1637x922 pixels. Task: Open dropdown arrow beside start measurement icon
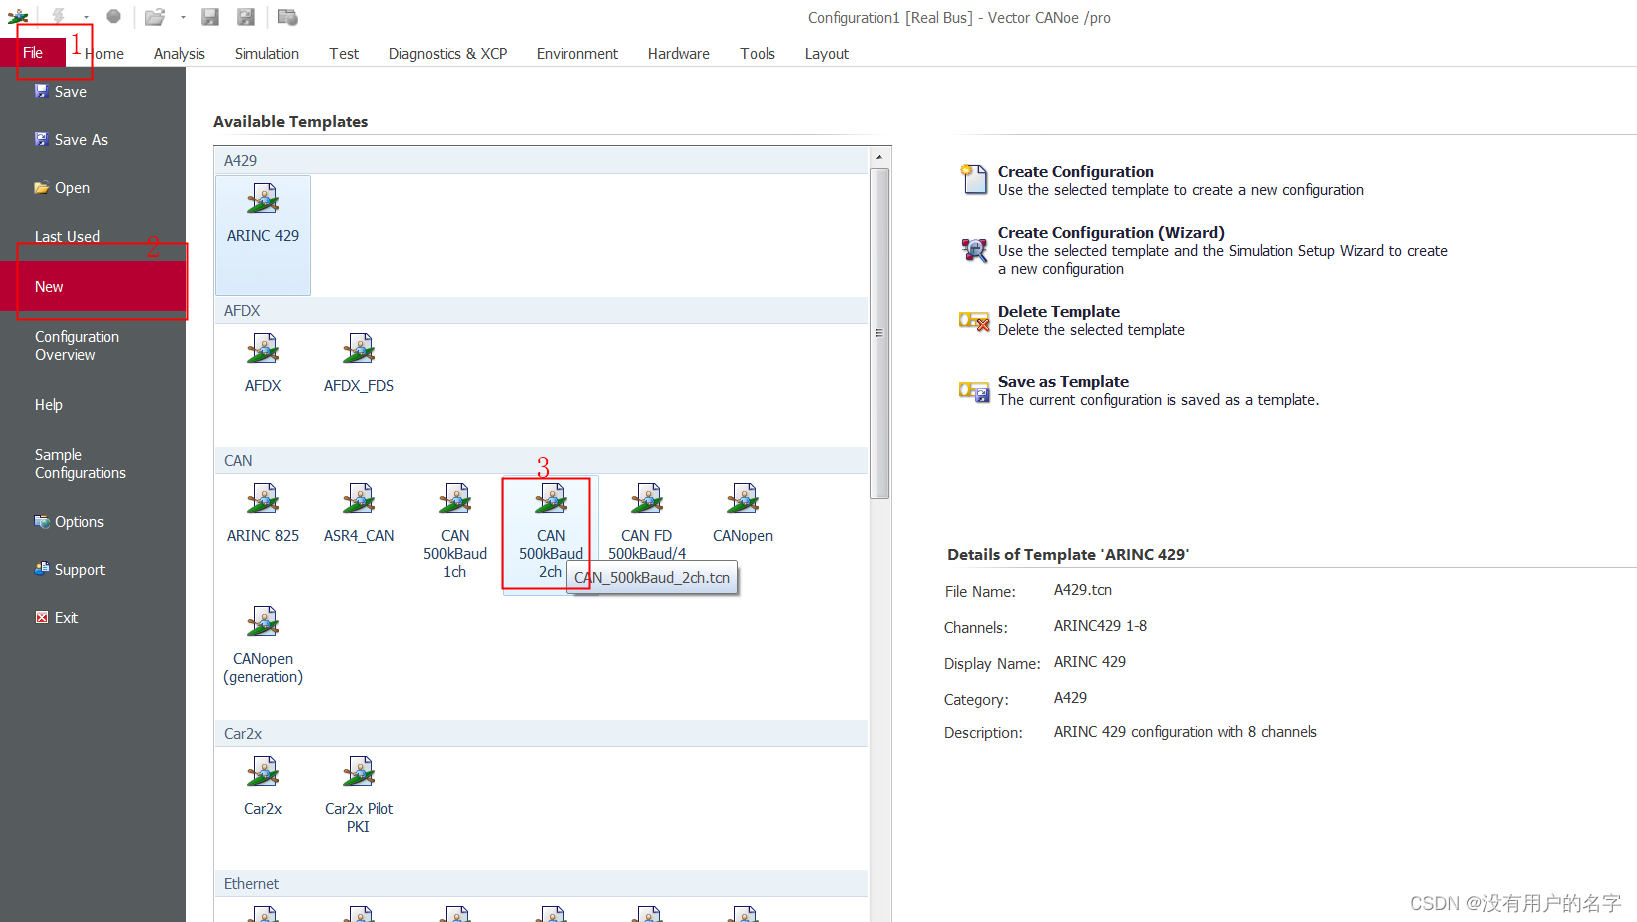(86, 17)
